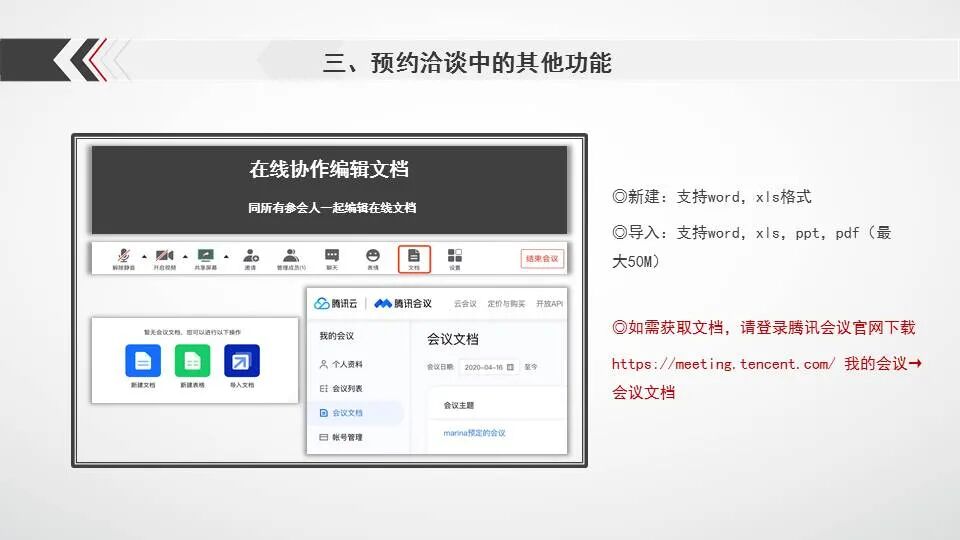Expand video options arrow beside camera
The image size is (960, 540).
[185, 257]
